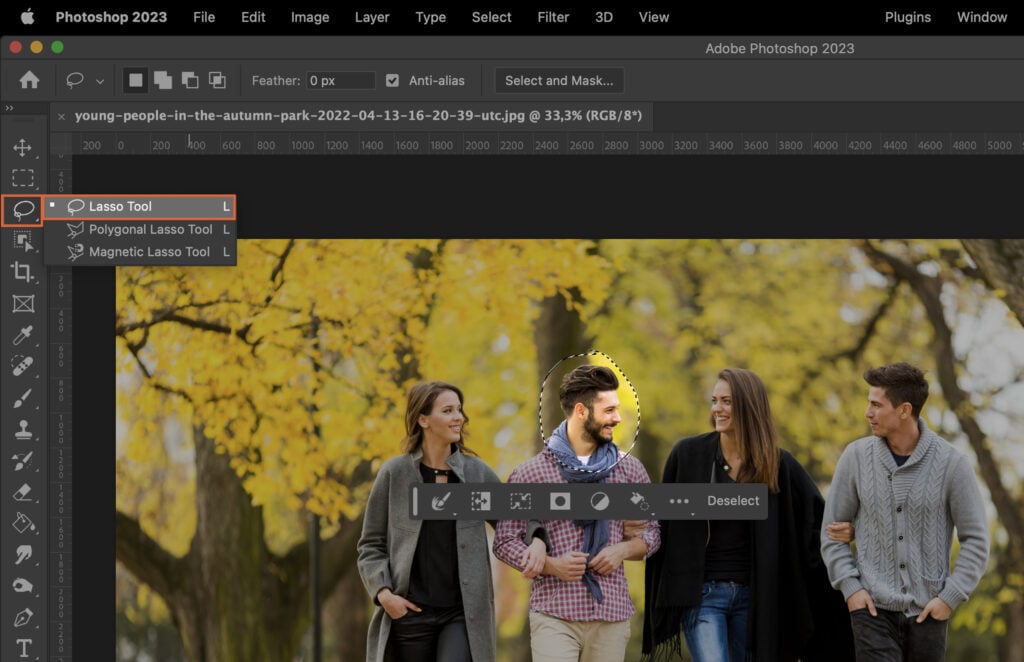Open the Lasso tool options dropdown arrow
This screenshot has height=662, width=1024.
(x=99, y=81)
